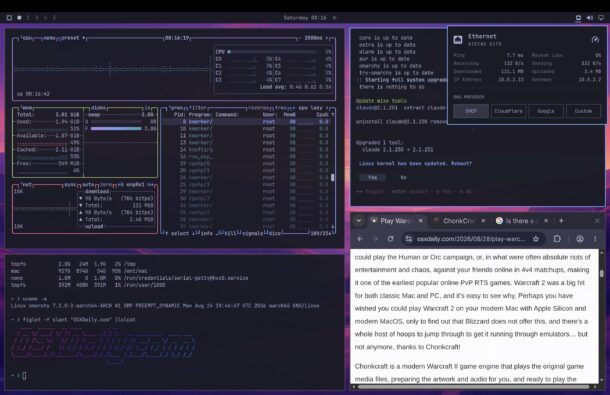Toggle auto scaling in btop network box
The image size is (610, 395).
(x=89, y=184)
